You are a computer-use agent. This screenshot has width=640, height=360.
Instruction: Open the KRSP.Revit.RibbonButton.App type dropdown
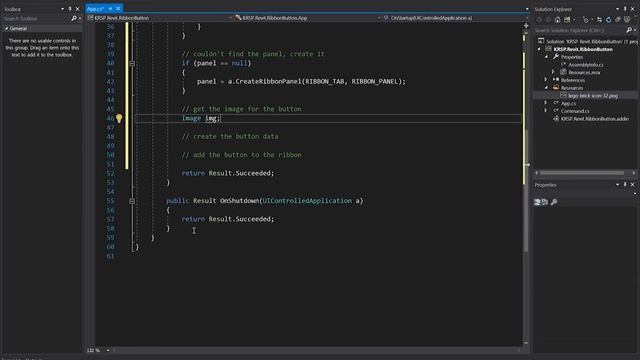[x=379, y=18]
